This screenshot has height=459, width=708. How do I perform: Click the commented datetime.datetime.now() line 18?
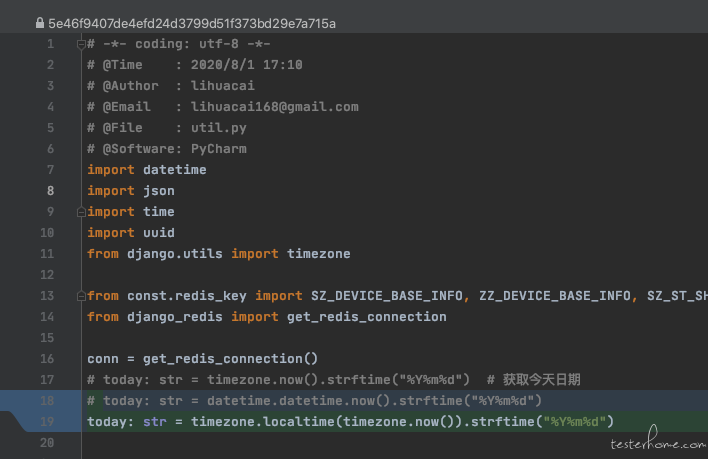[x=314, y=401]
